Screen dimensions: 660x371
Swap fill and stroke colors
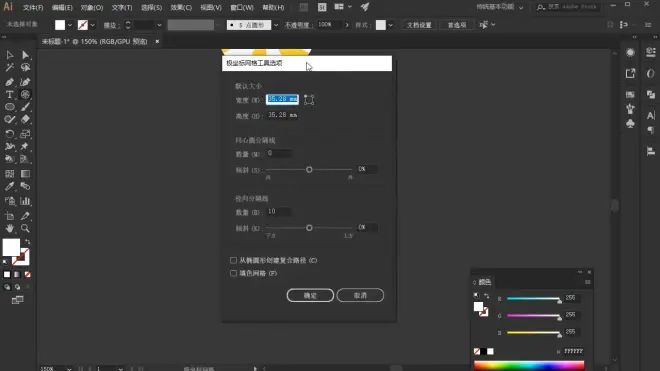tap(27, 242)
